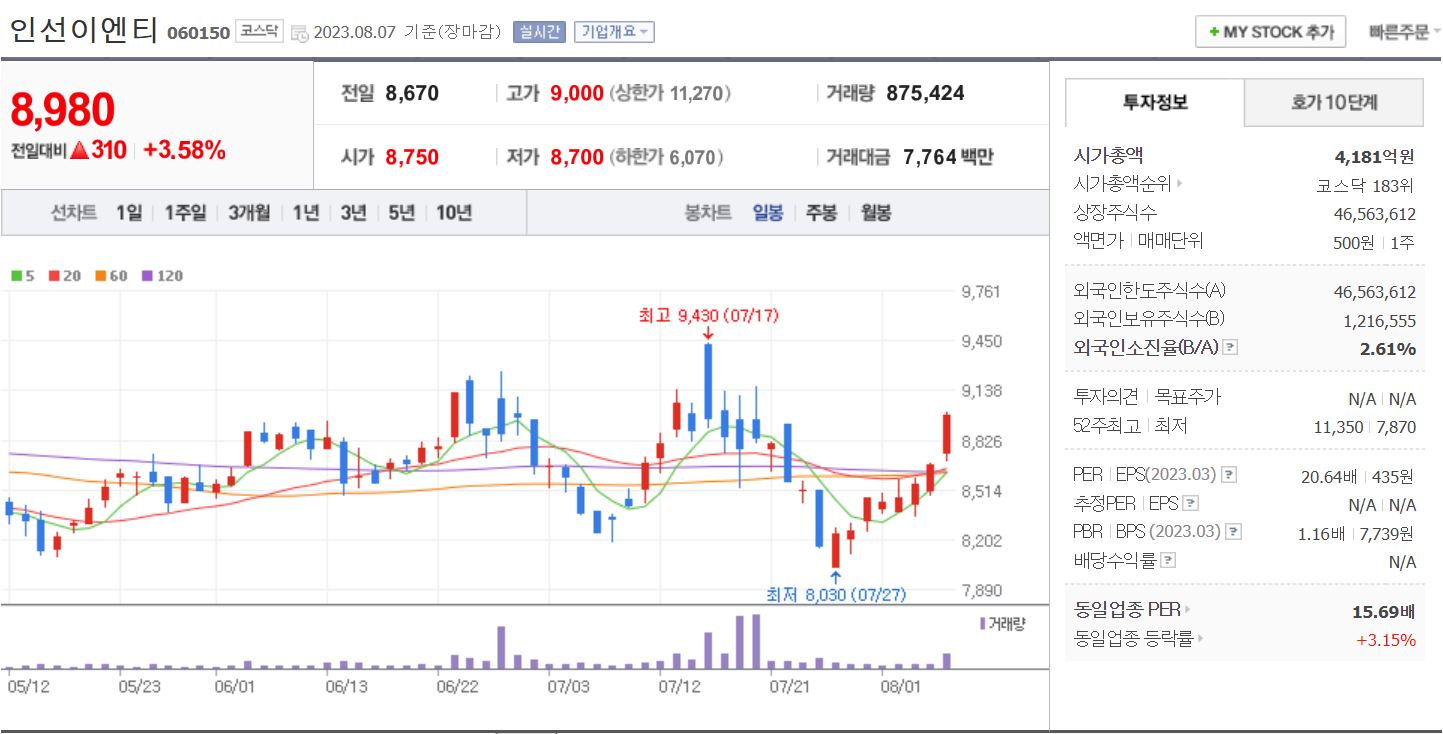This screenshot has height=734, width=1443.
Task: Click the 거래량 875,424 value
Action: click(x=925, y=94)
